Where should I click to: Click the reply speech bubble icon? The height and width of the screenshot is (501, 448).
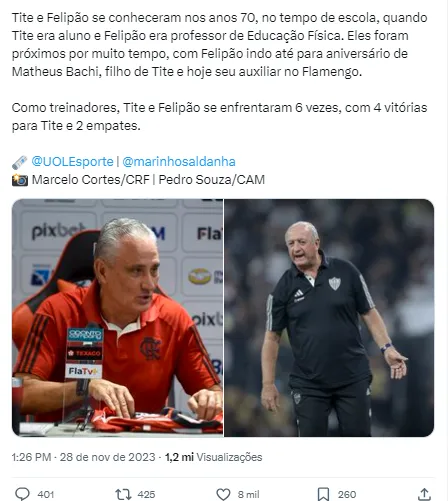tap(22, 494)
